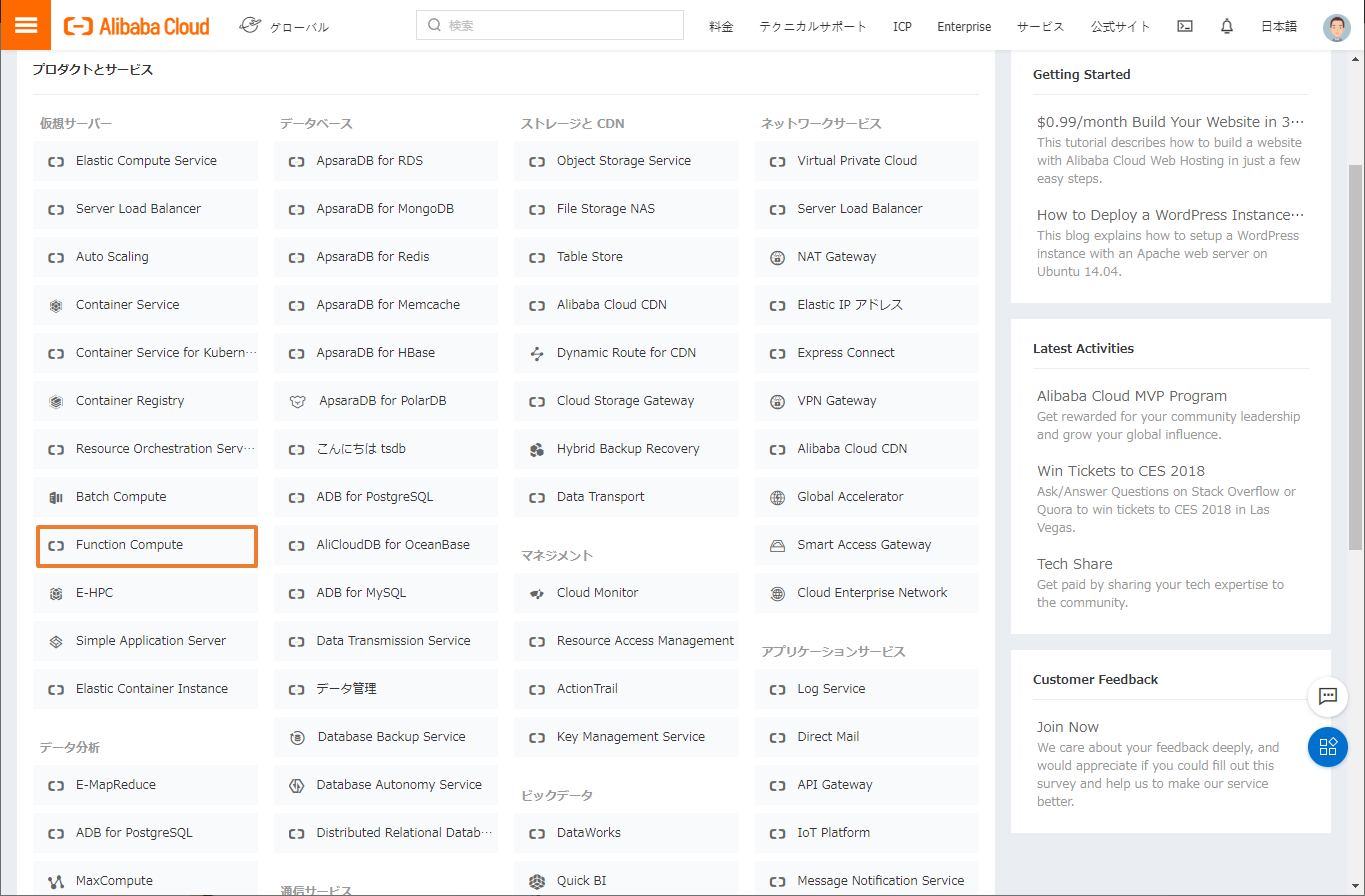Open the 公式サイト menu item
The height and width of the screenshot is (896, 1365).
[1121, 26]
